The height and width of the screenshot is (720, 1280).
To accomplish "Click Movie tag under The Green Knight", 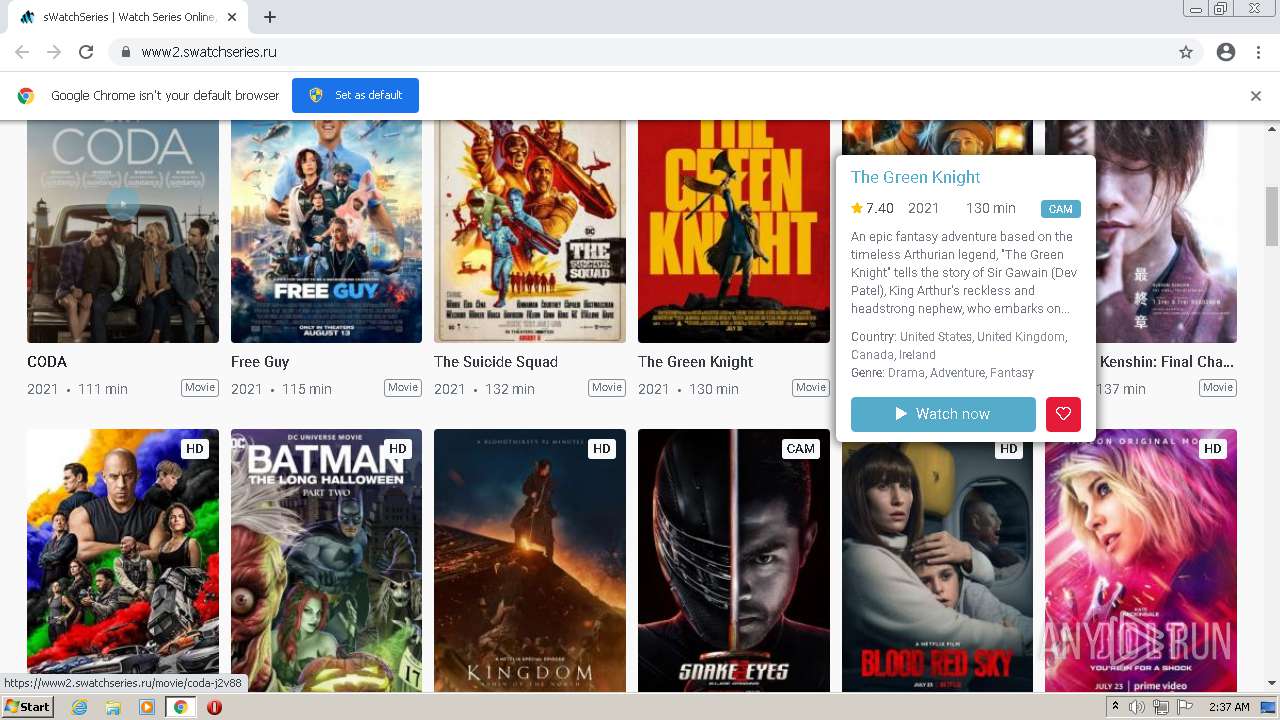I will (x=811, y=388).
